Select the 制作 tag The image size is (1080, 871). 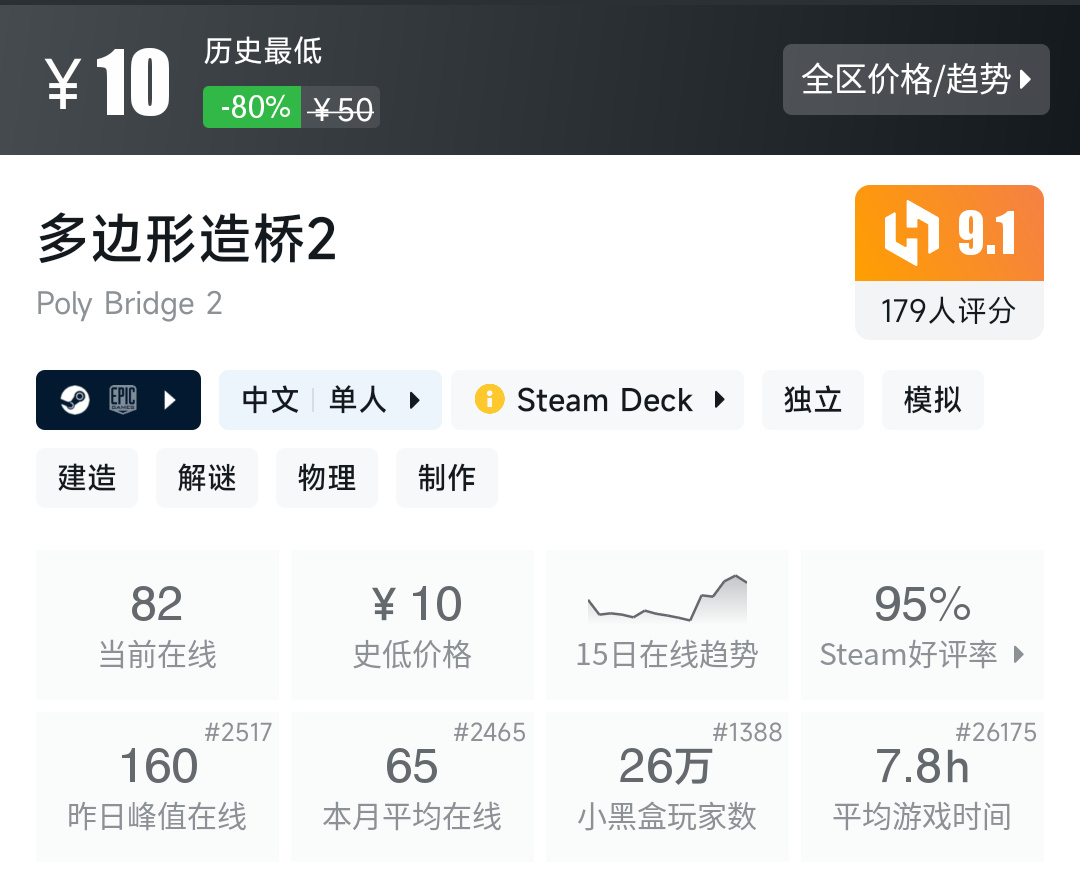[x=447, y=478]
